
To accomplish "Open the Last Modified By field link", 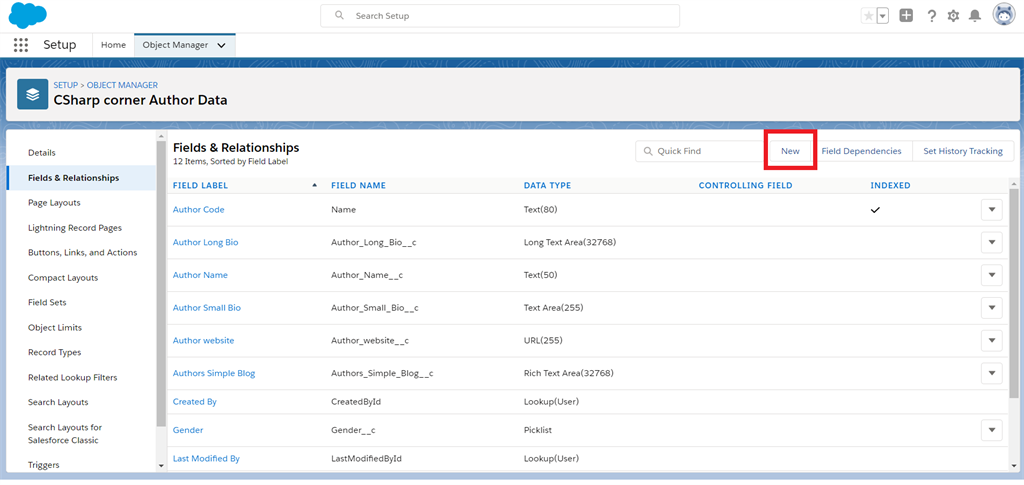I will point(206,458).
